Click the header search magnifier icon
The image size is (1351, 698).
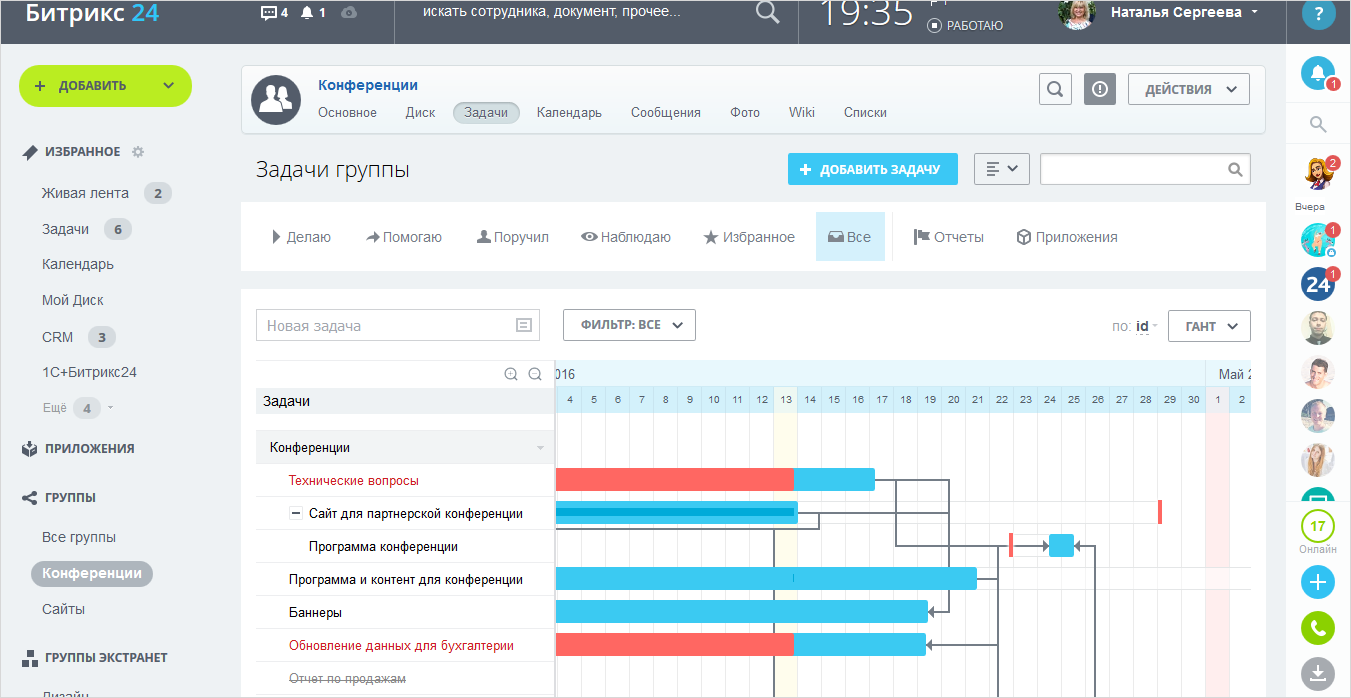767,12
